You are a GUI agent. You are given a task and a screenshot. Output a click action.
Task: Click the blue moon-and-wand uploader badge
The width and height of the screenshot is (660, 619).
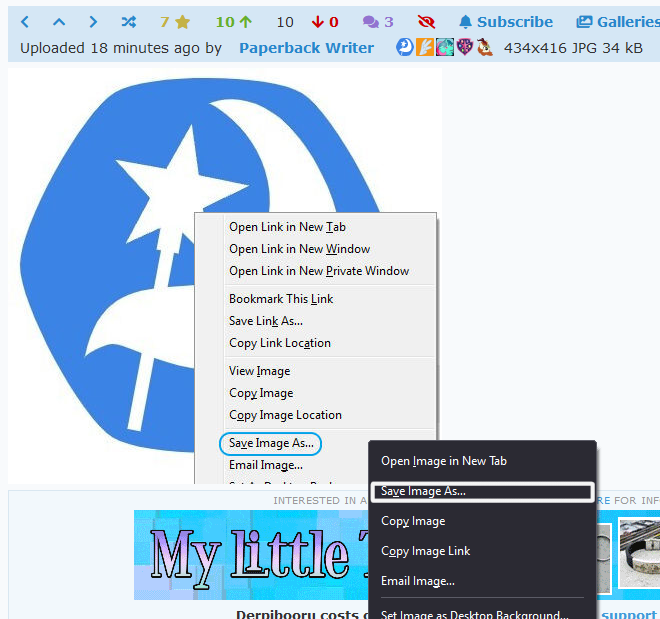tap(405, 47)
